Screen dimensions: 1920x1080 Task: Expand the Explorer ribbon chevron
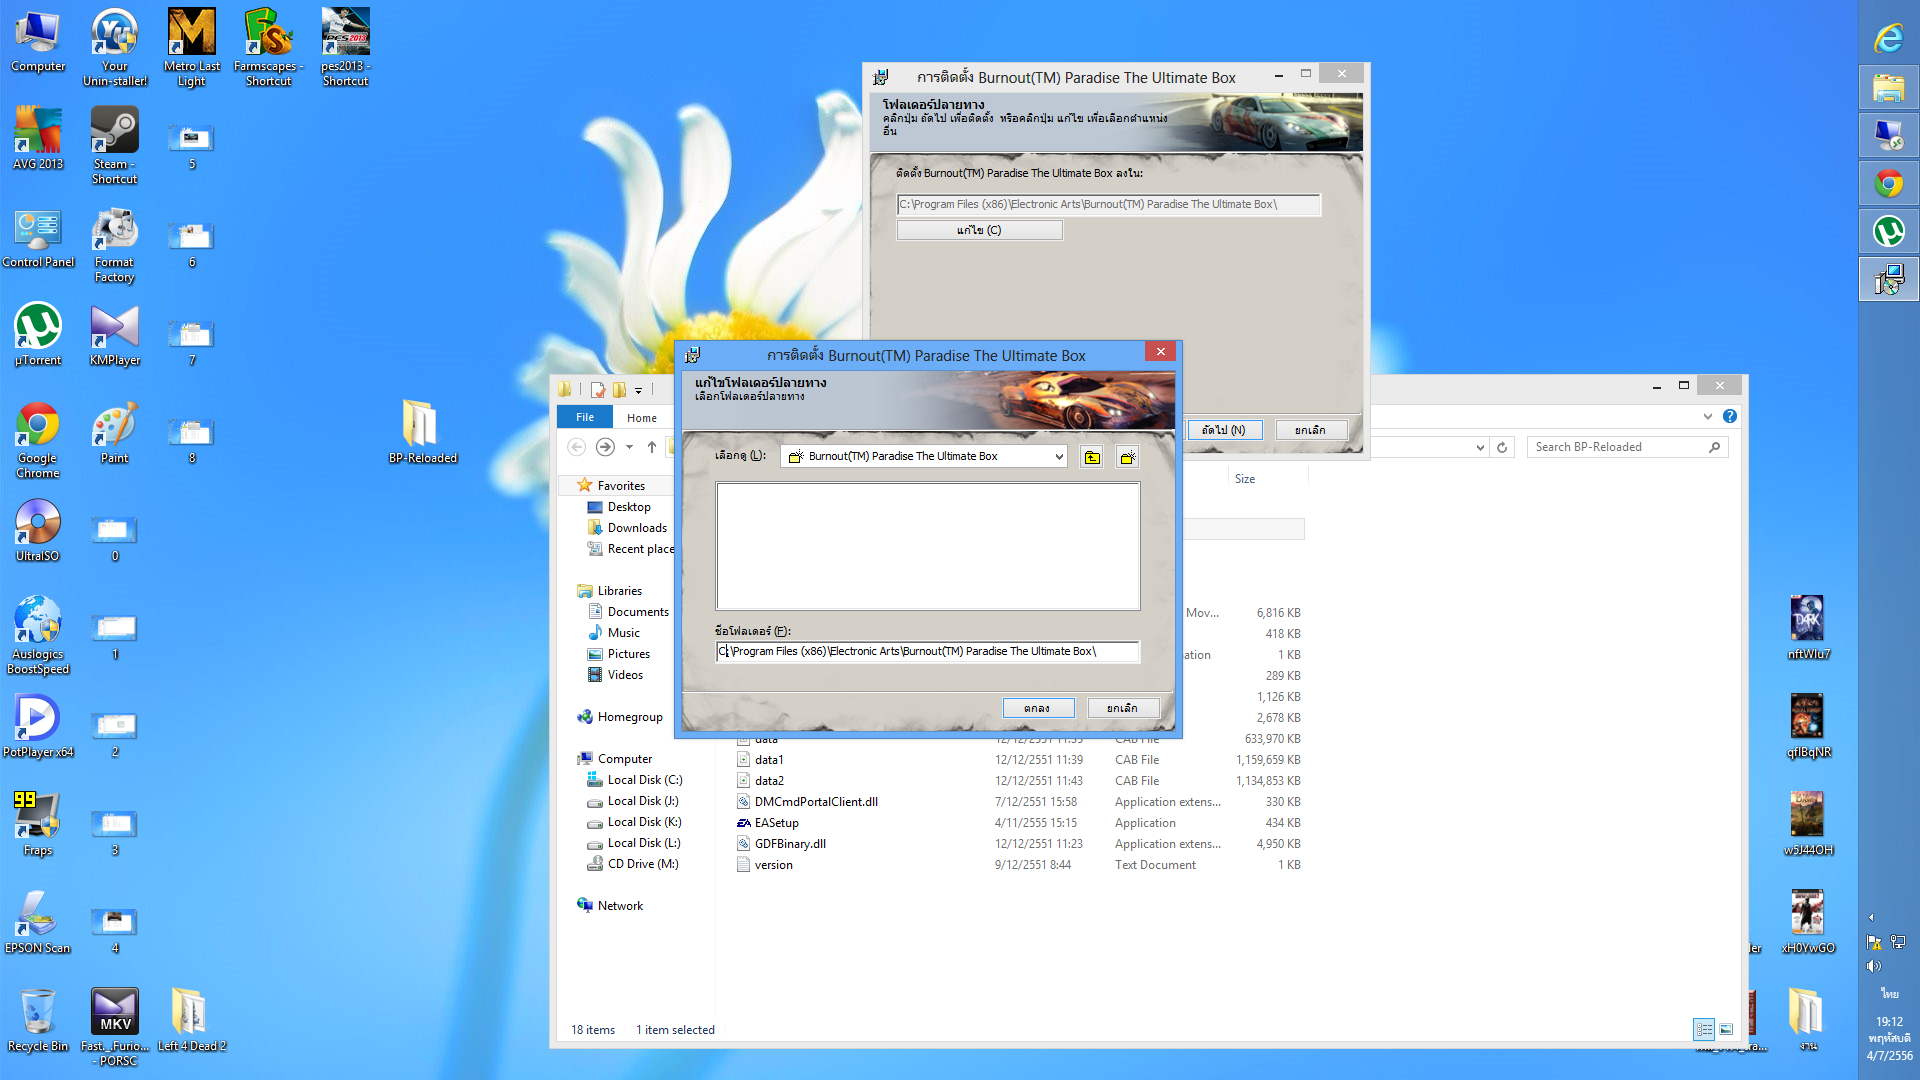coord(1707,416)
